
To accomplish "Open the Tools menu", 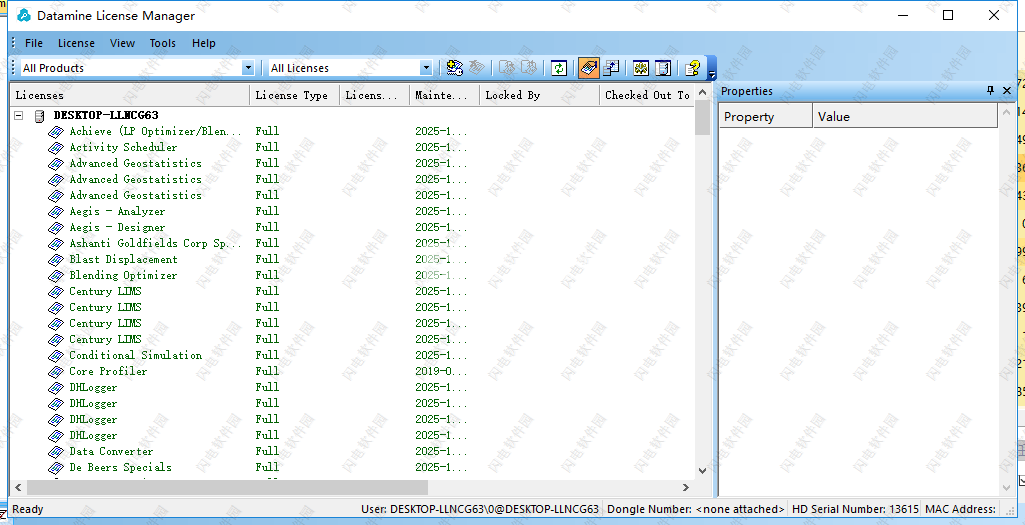I will (163, 43).
